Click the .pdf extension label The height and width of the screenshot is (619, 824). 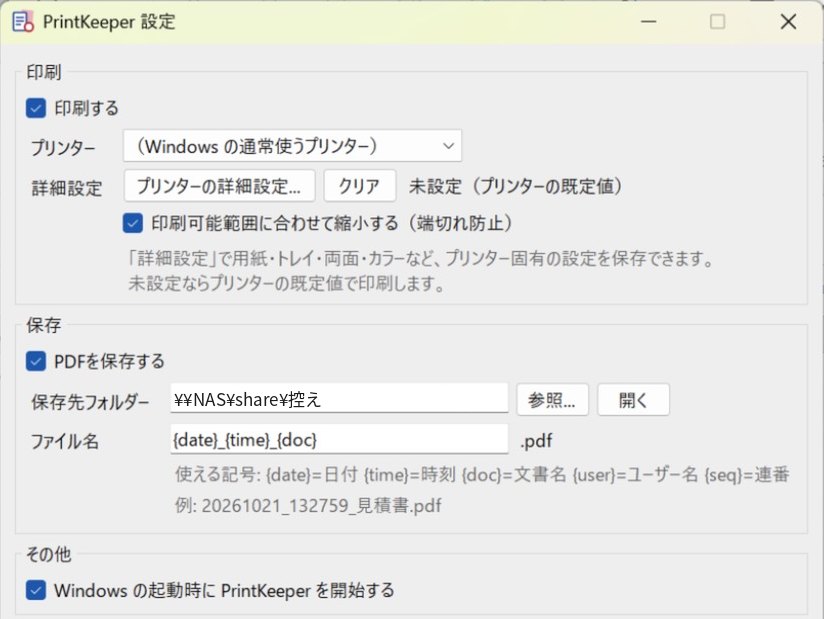(536, 441)
